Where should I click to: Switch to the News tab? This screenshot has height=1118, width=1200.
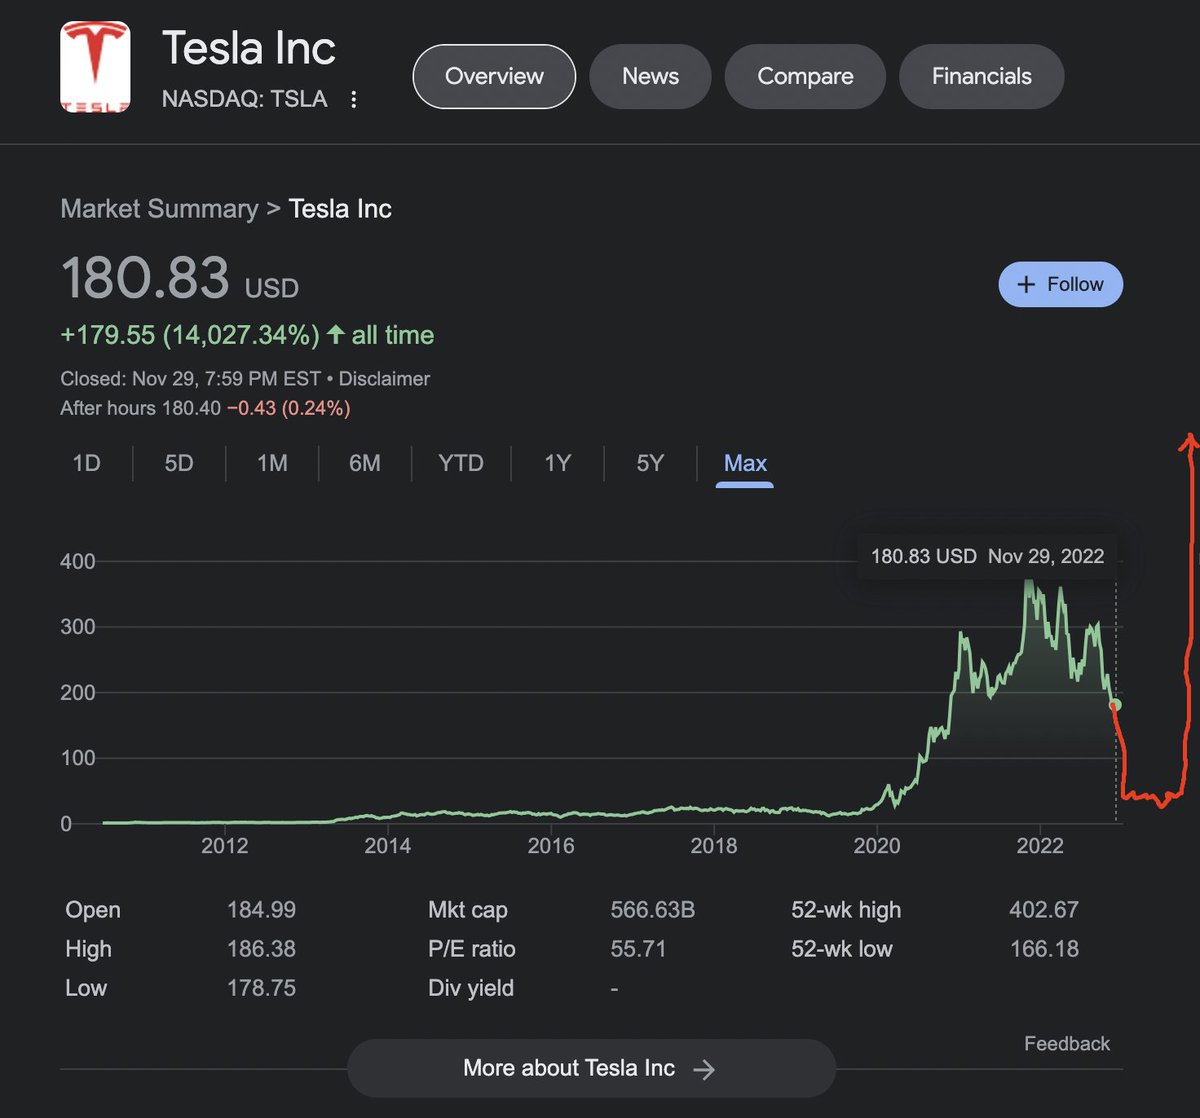point(650,76)
